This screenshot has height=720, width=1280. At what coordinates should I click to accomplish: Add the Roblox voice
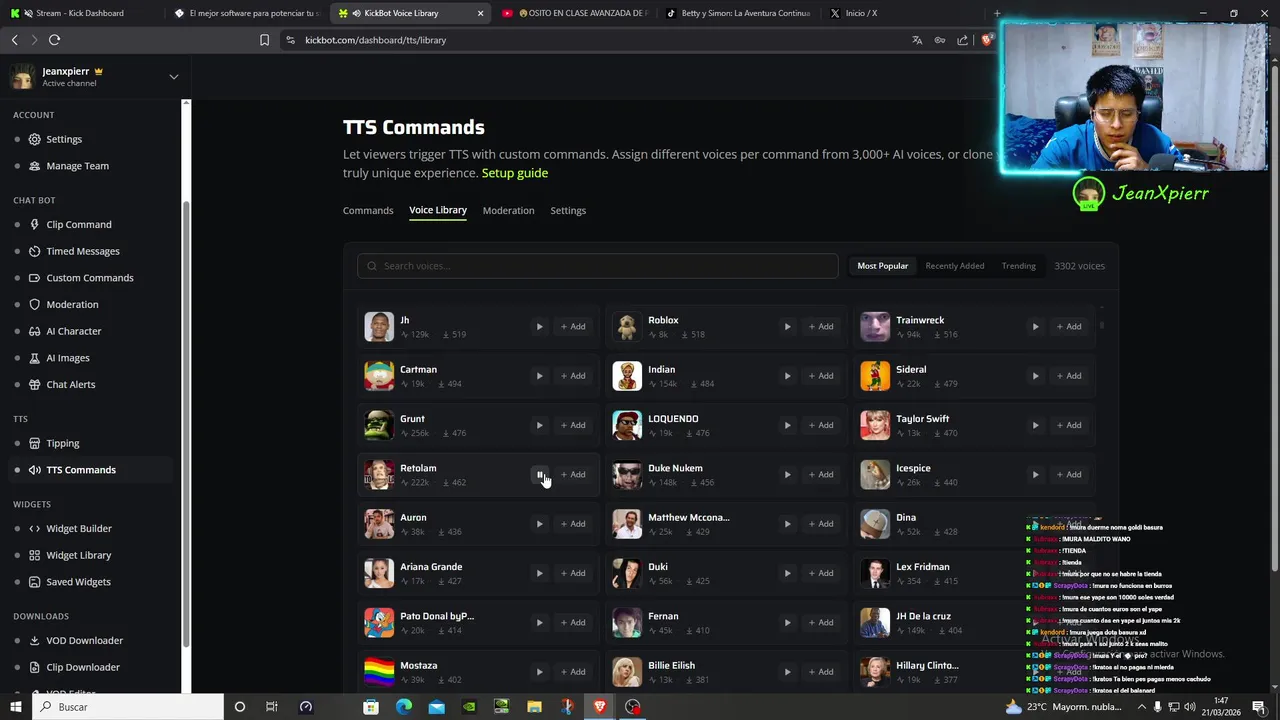(x=821, y=326)
